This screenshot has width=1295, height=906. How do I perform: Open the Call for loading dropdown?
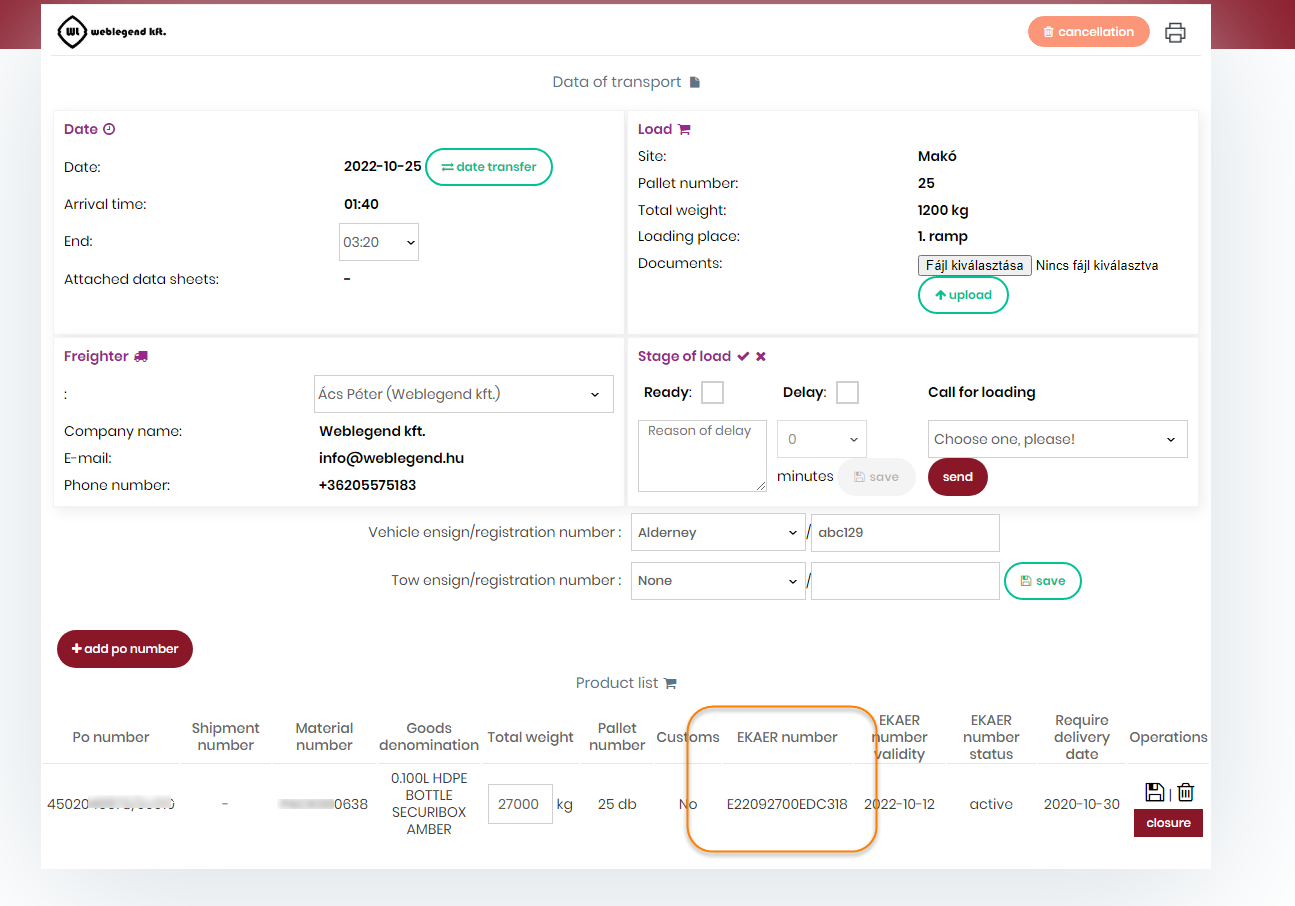point(1057,439)
